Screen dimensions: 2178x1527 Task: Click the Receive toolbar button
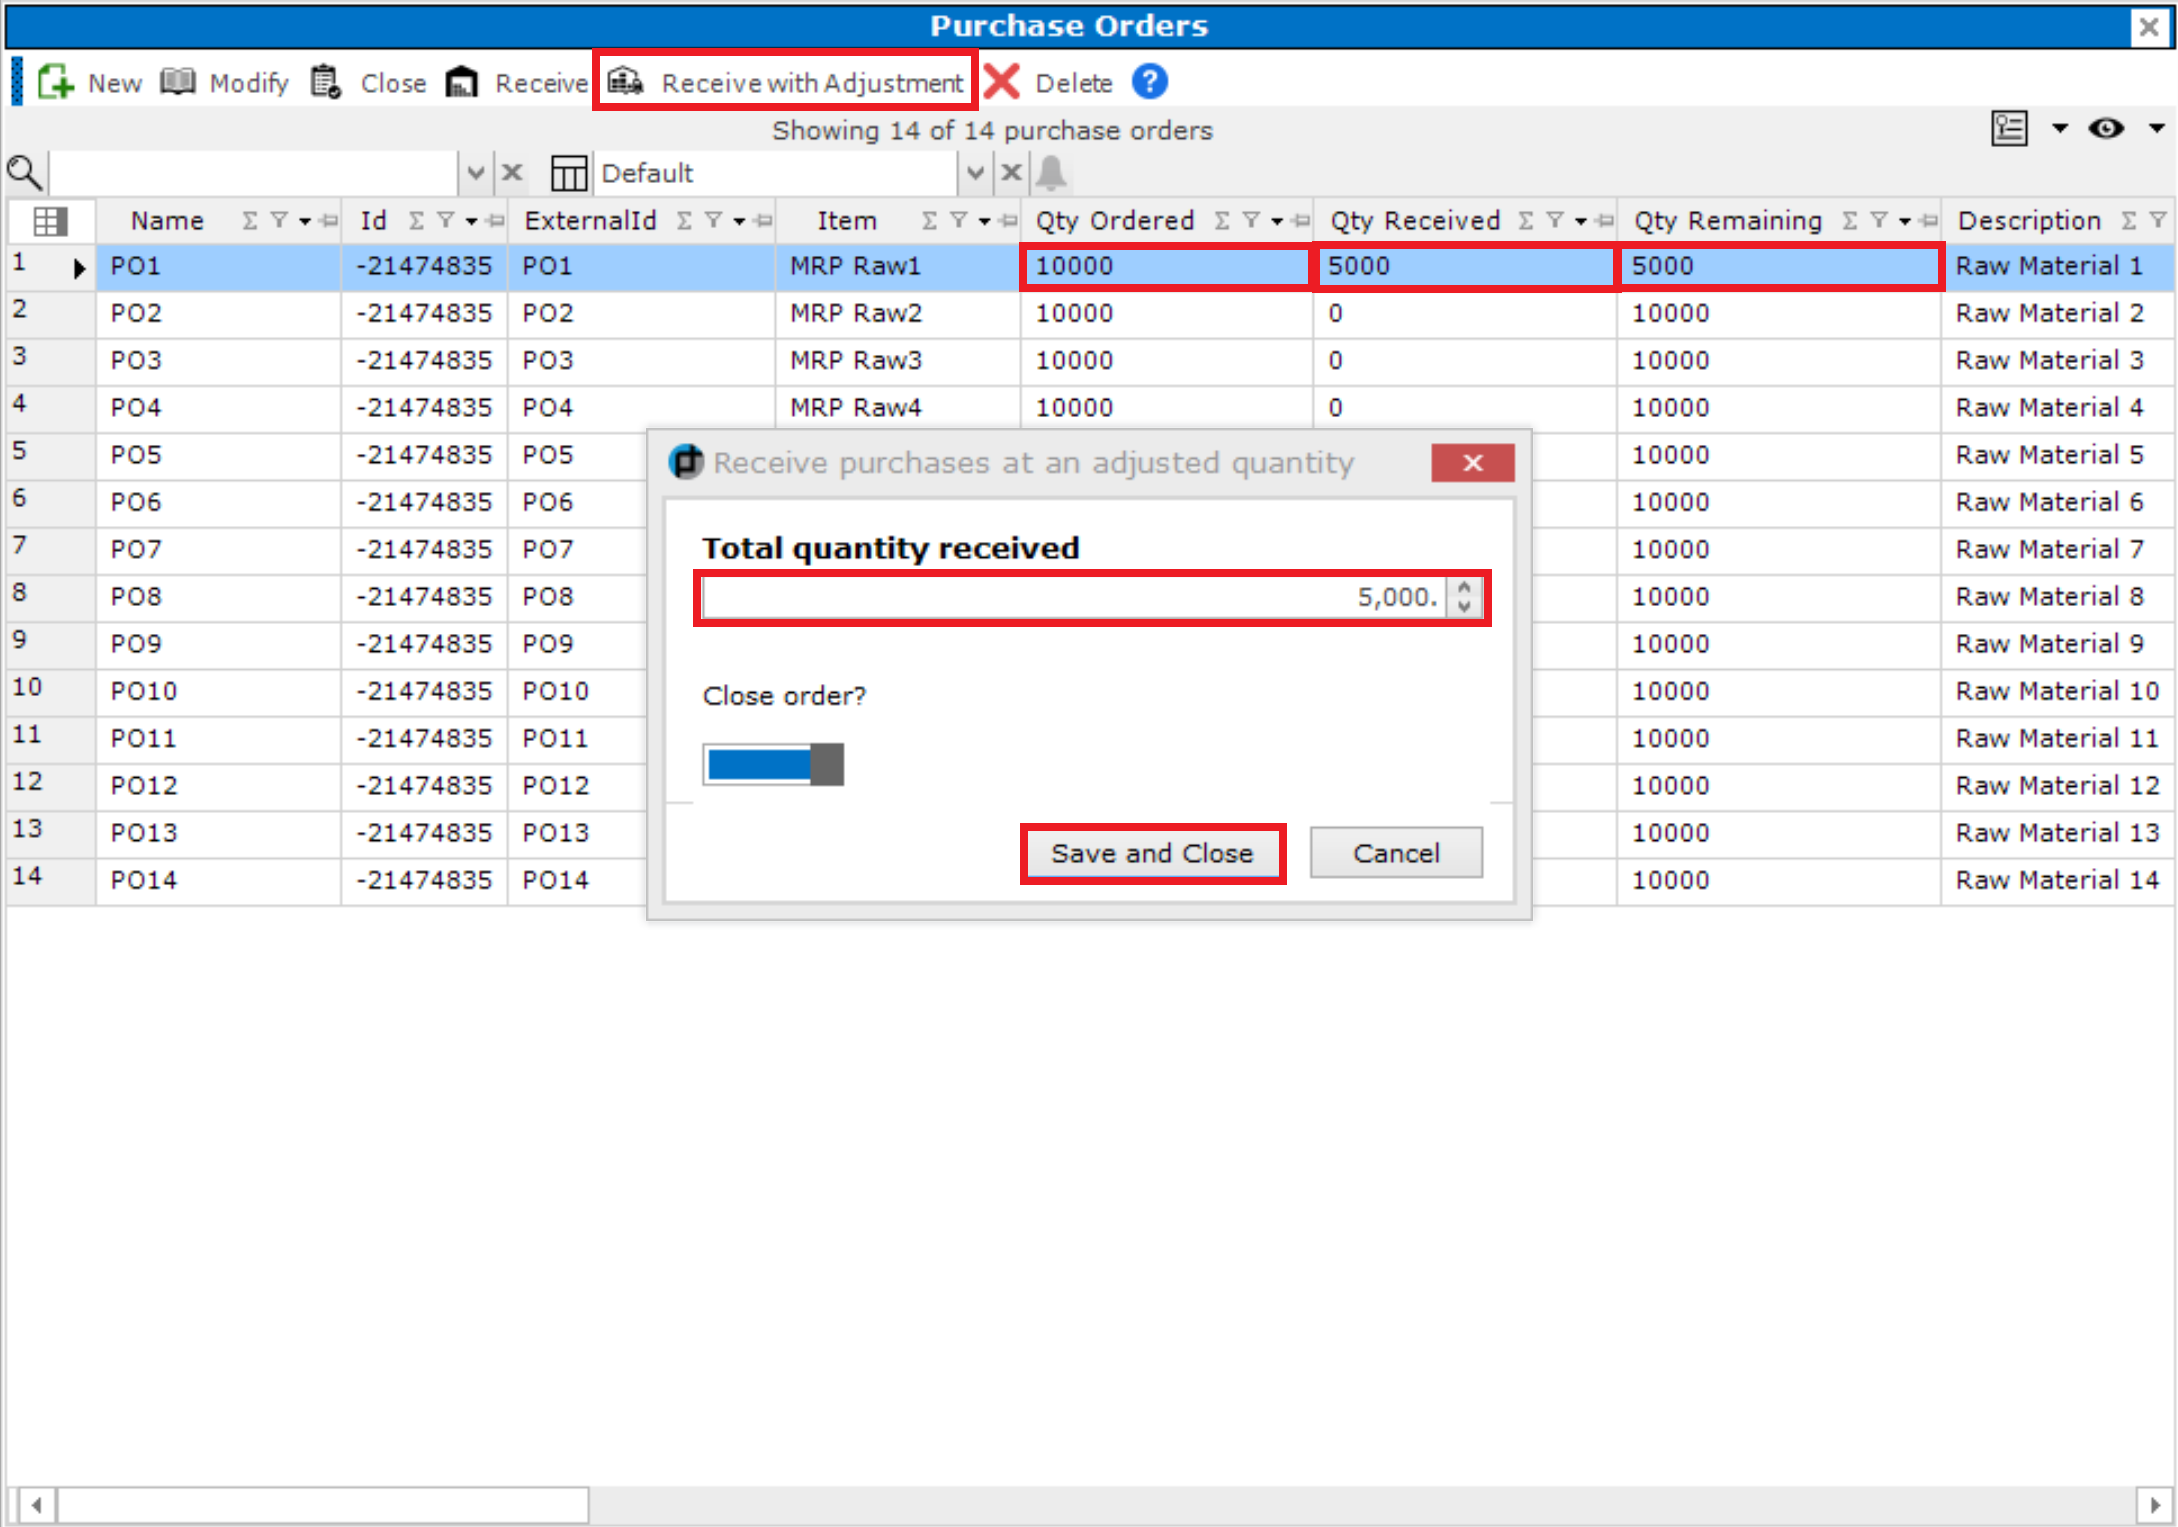pyautogui.click(x=517, y=82)
